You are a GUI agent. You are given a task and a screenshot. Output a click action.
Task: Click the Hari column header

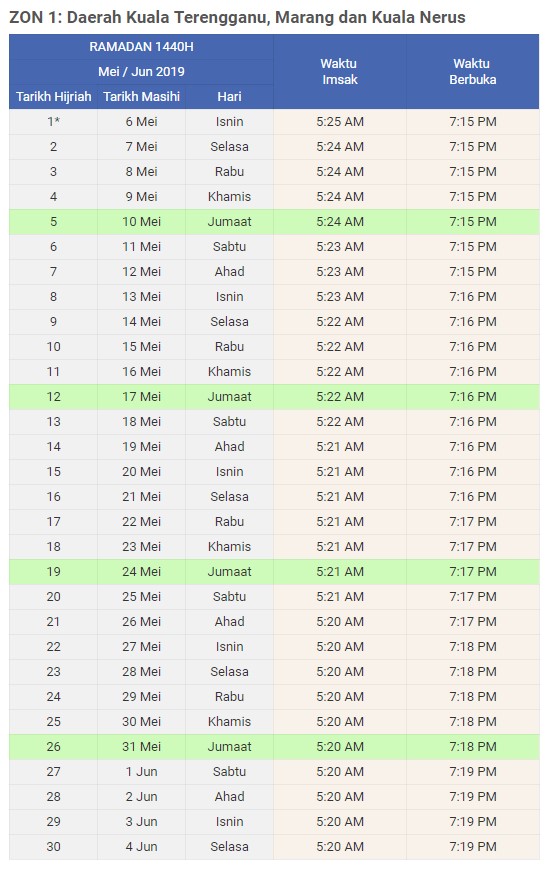229,97
